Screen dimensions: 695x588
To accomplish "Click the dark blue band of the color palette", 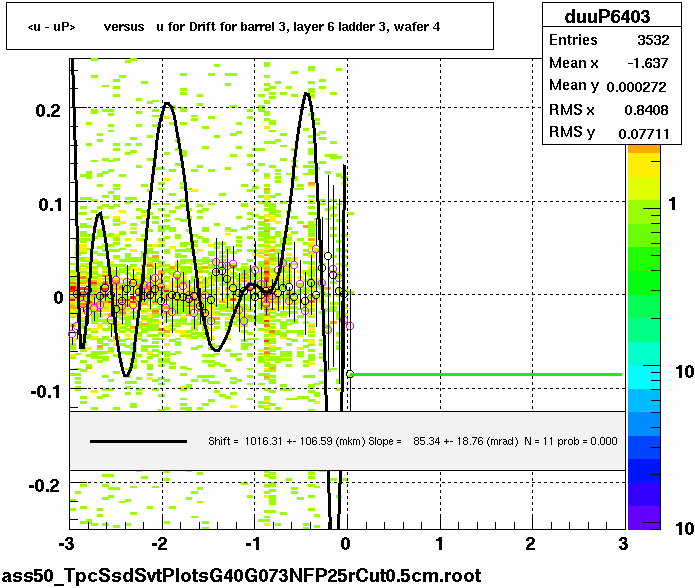I will click(x=644, y=471).
